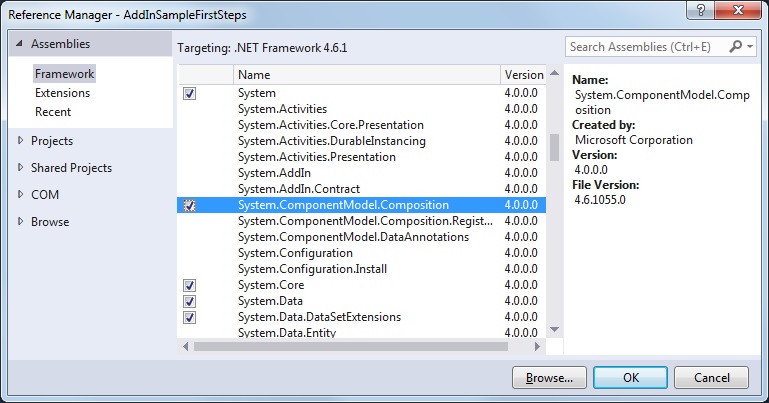
Task: Select the Recent category
Action: pos(53,112)
